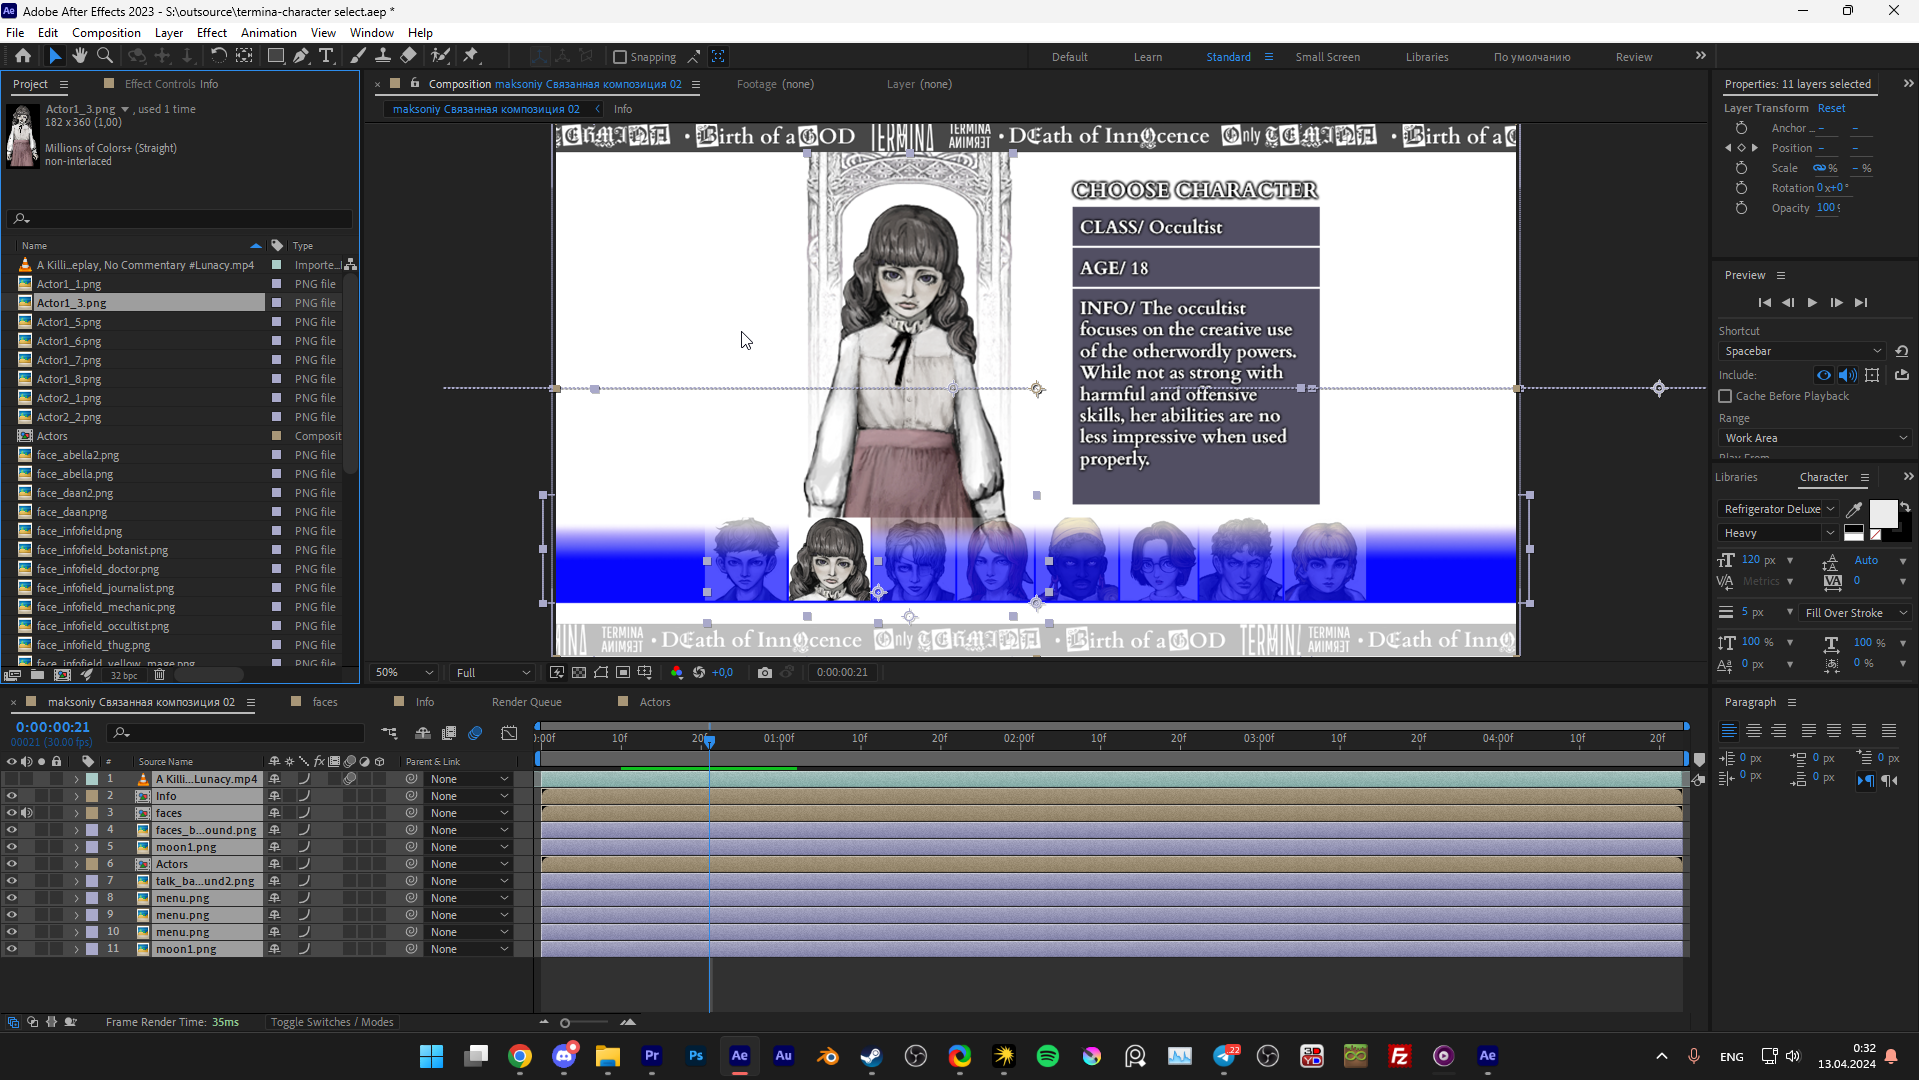The width and height of the screenshot is (1919, 1080).
Task: Select the Selection (arrow) tool
Action: (x=55, y=56)
